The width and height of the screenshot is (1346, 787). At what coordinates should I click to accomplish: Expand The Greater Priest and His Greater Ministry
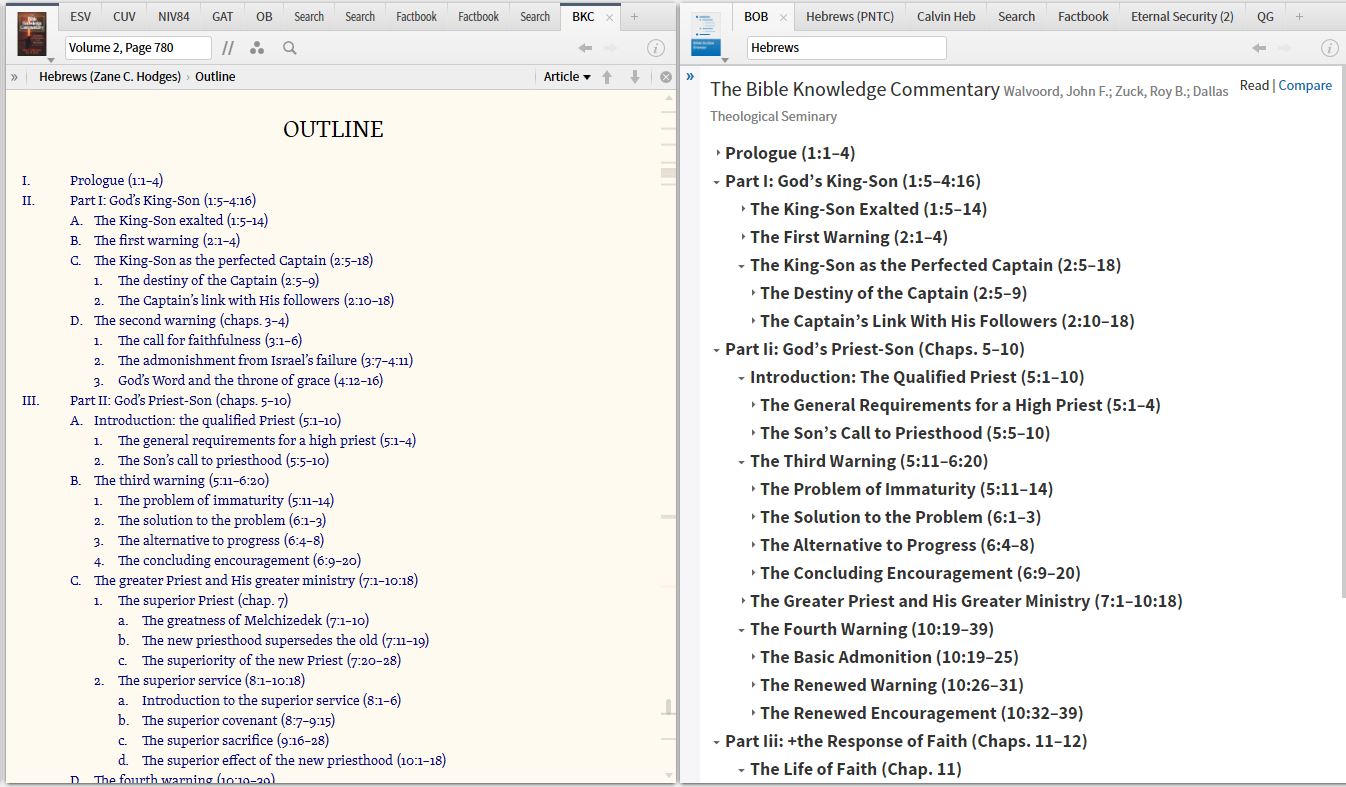(742, 601)
